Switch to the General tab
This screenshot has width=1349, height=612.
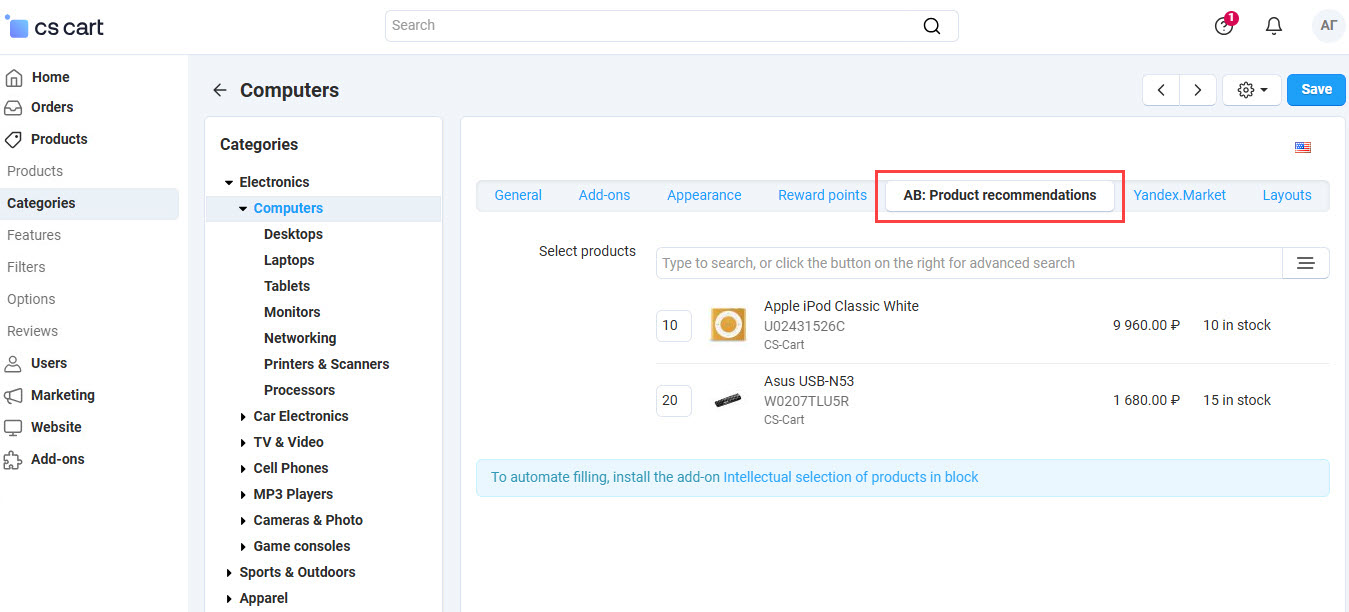point(518,195)
